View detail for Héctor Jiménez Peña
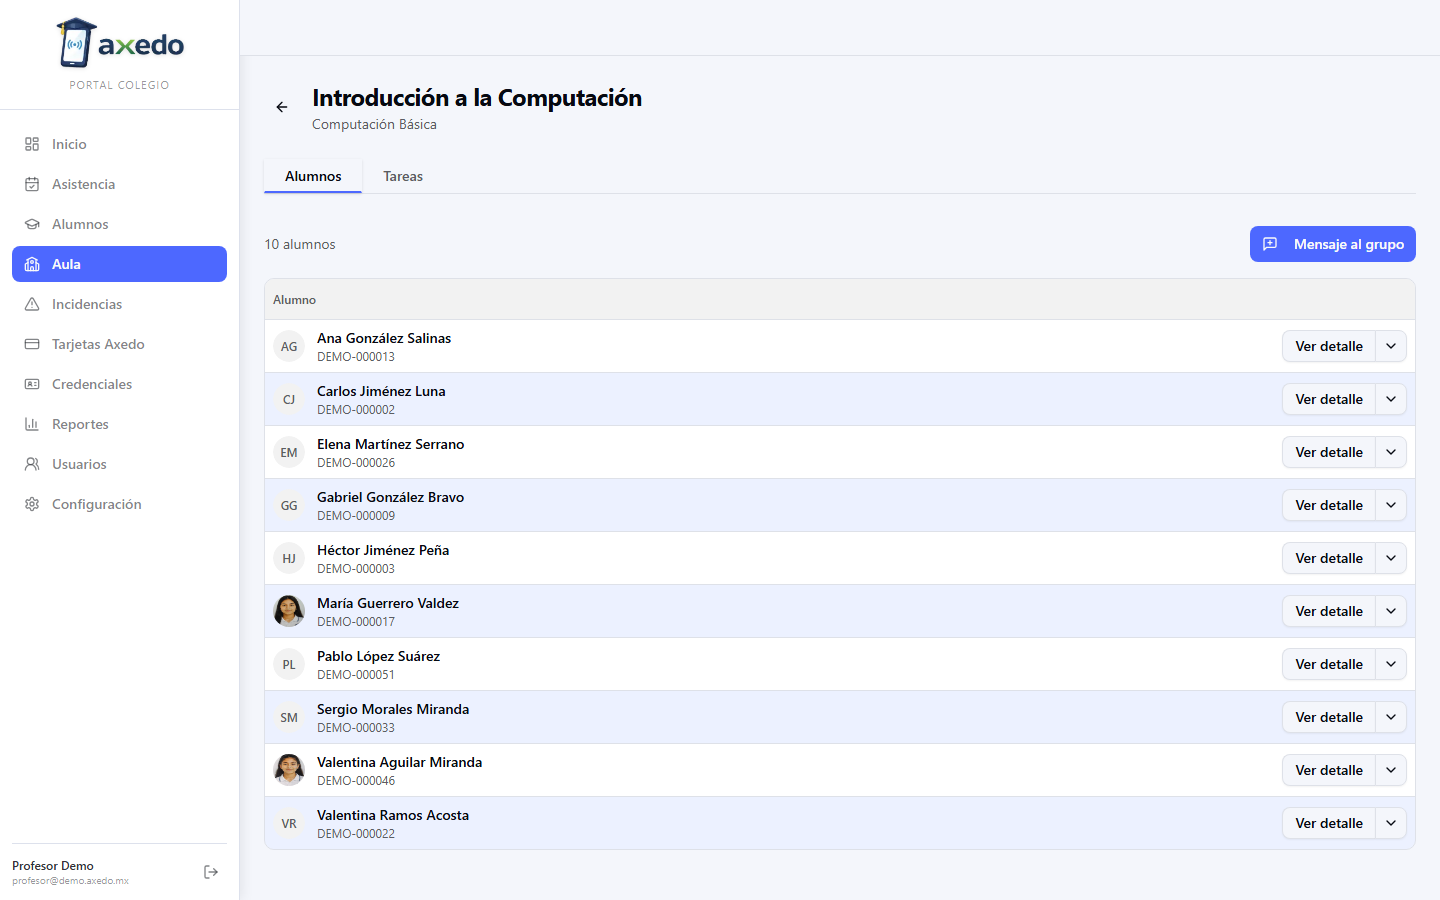 tap(1329, 558)
